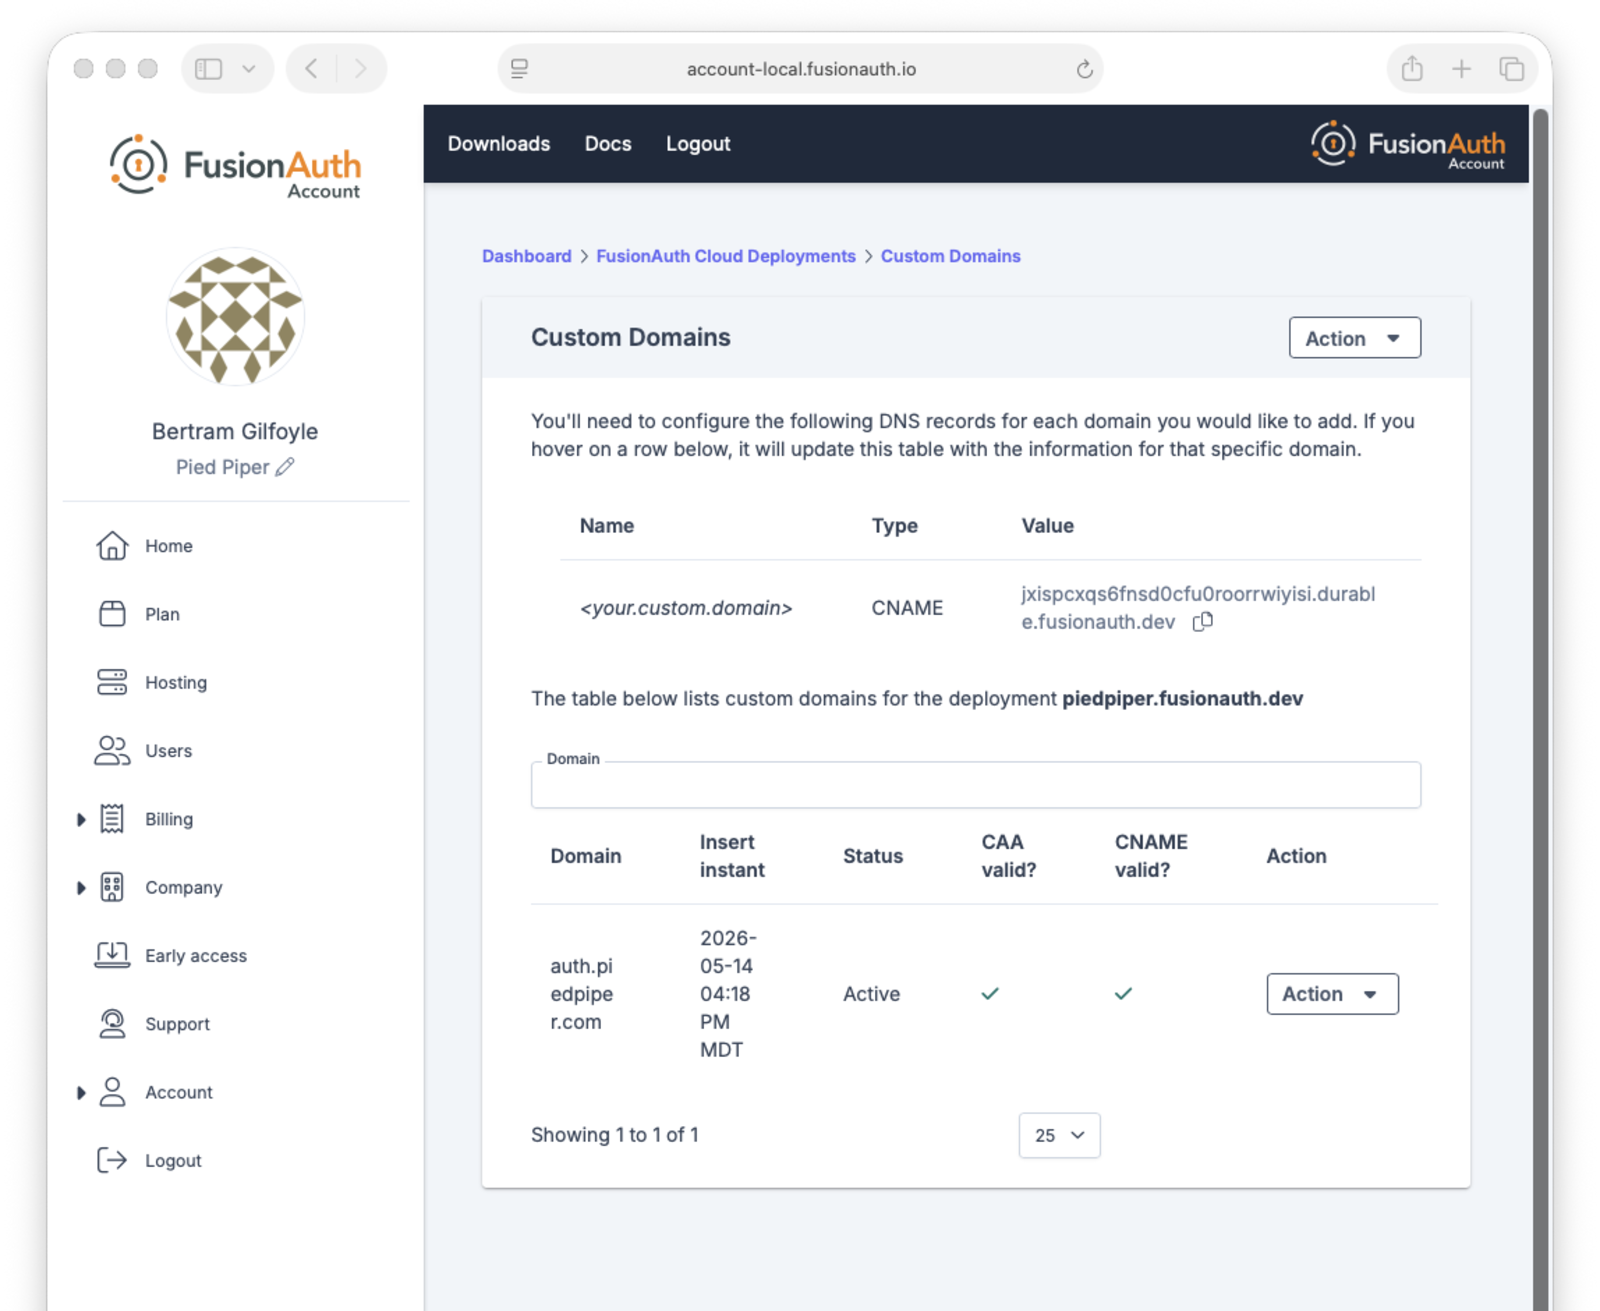The width and height of the screenshot is (1600, 1311).
Task: Open the browser sidebar options chevron
Action: pos(249,69)
